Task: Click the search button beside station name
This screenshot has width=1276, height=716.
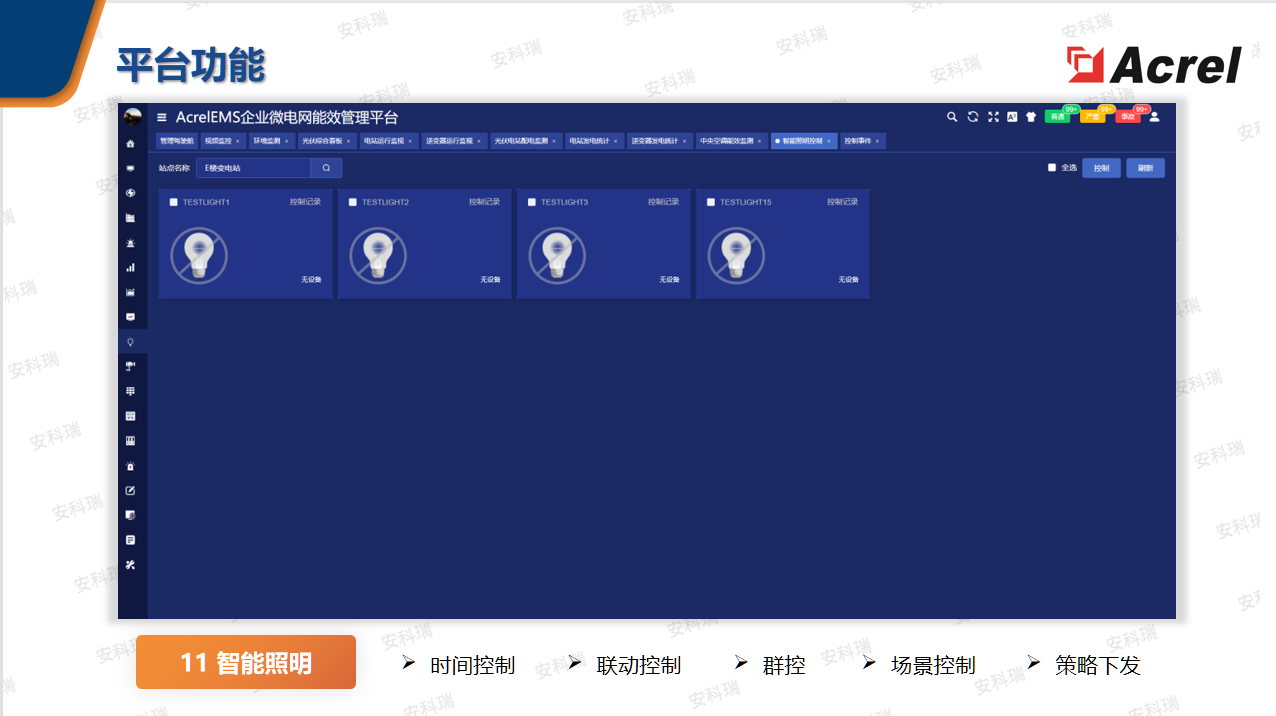Action: tap(326, 168)
